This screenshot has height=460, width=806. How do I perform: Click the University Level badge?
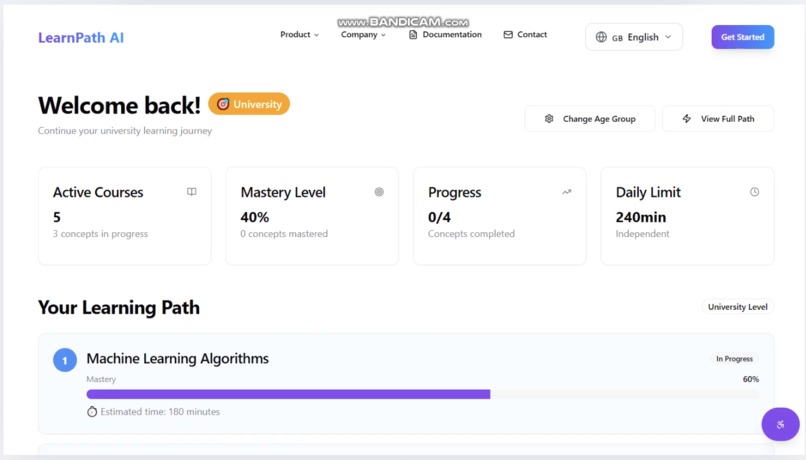(737, 307)
